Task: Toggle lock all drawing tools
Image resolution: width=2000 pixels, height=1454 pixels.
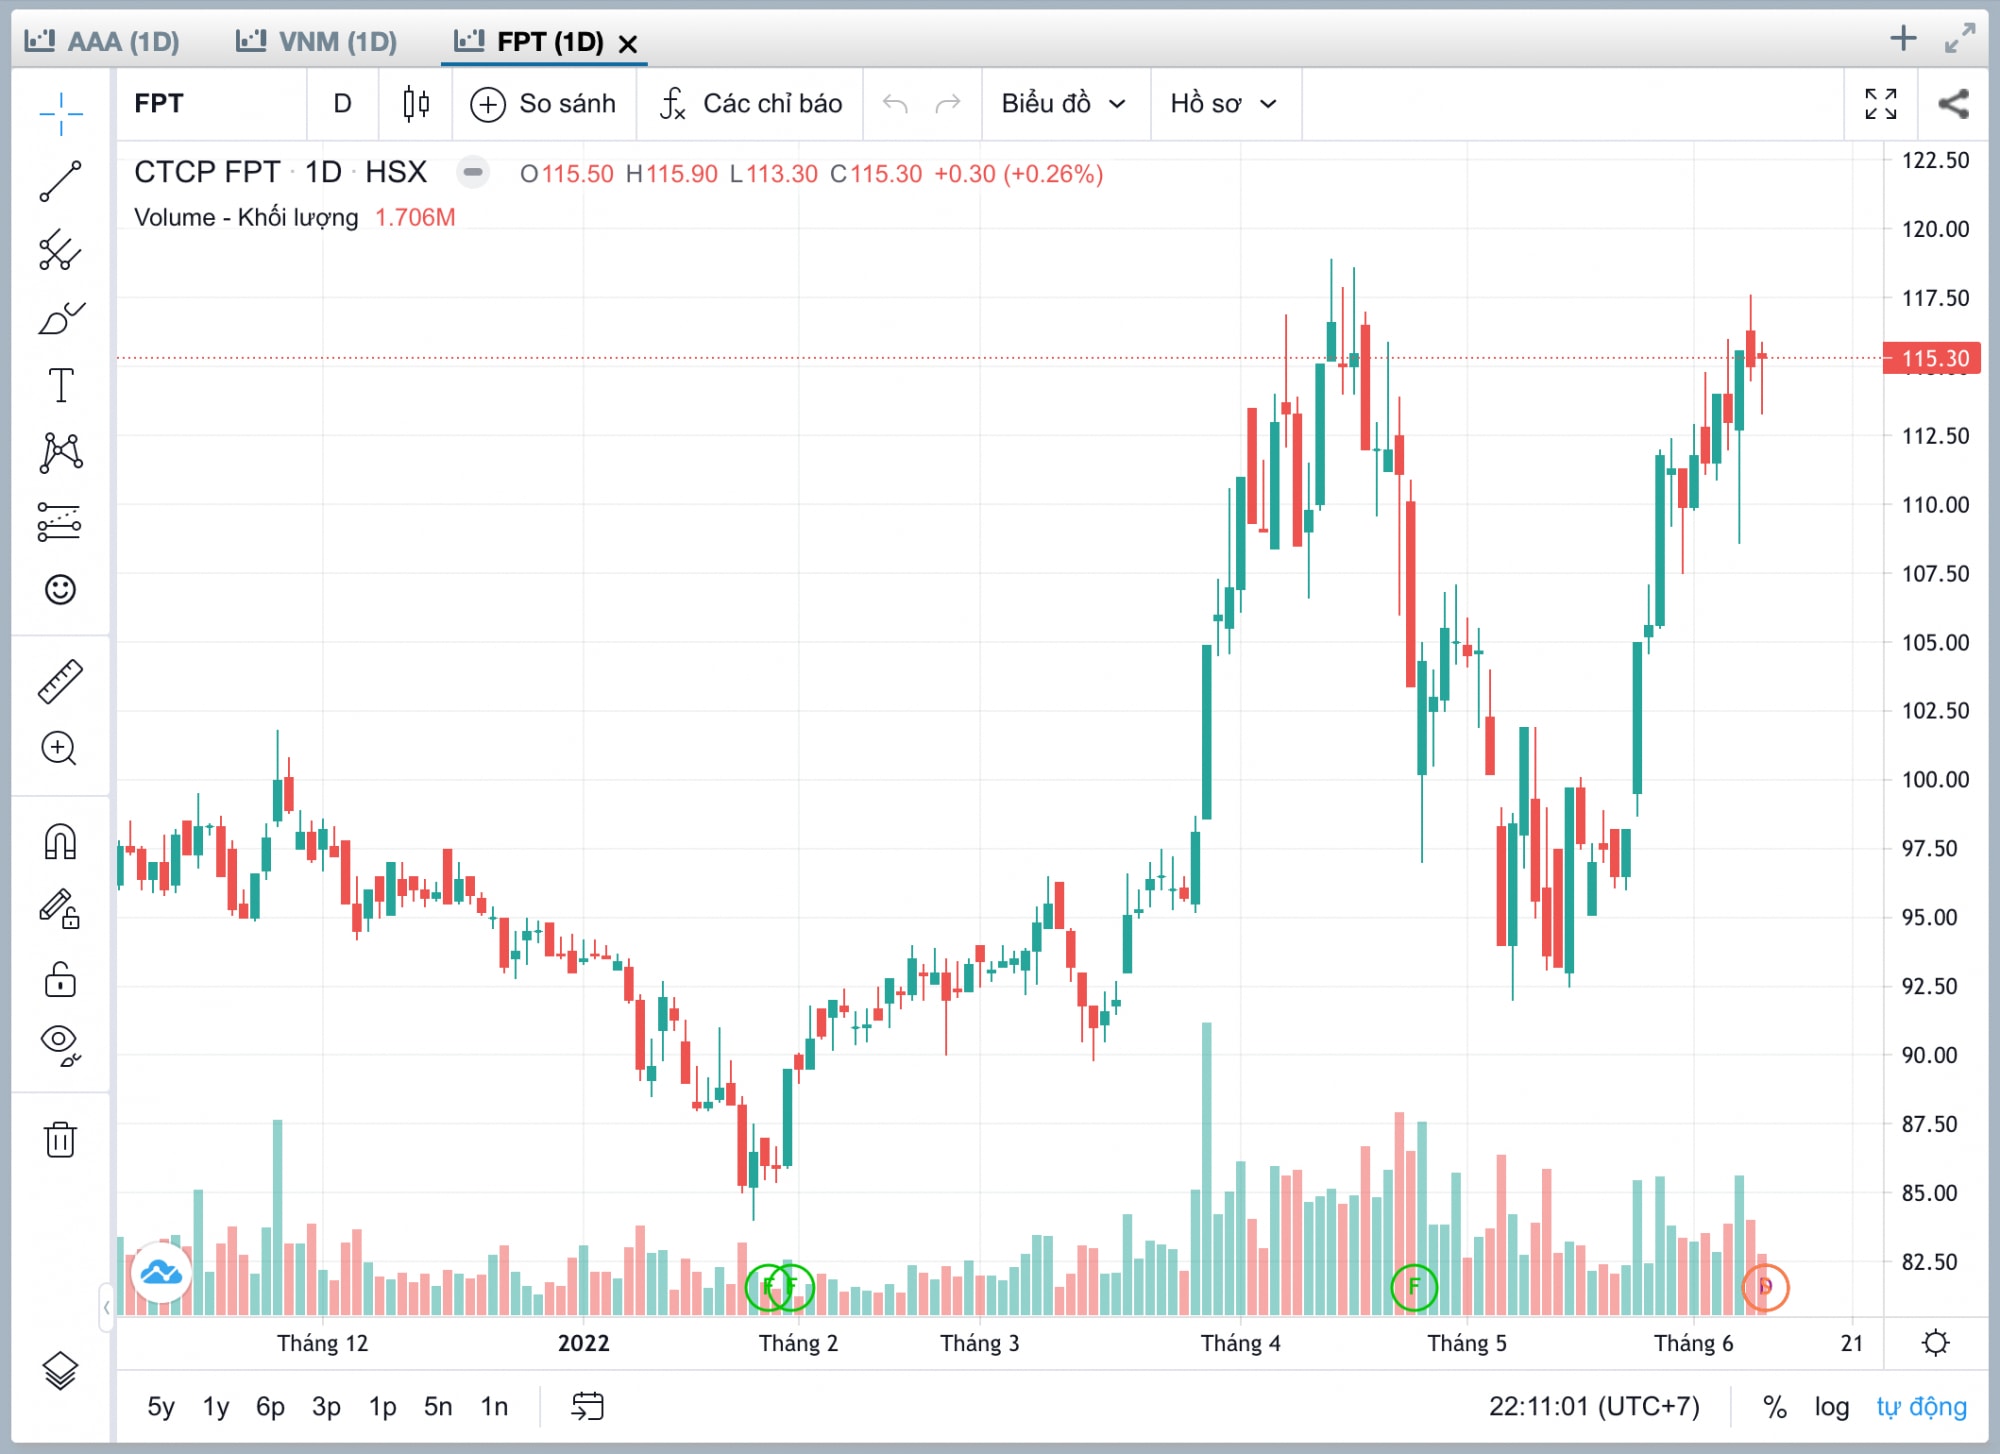Action: [61, 979]
